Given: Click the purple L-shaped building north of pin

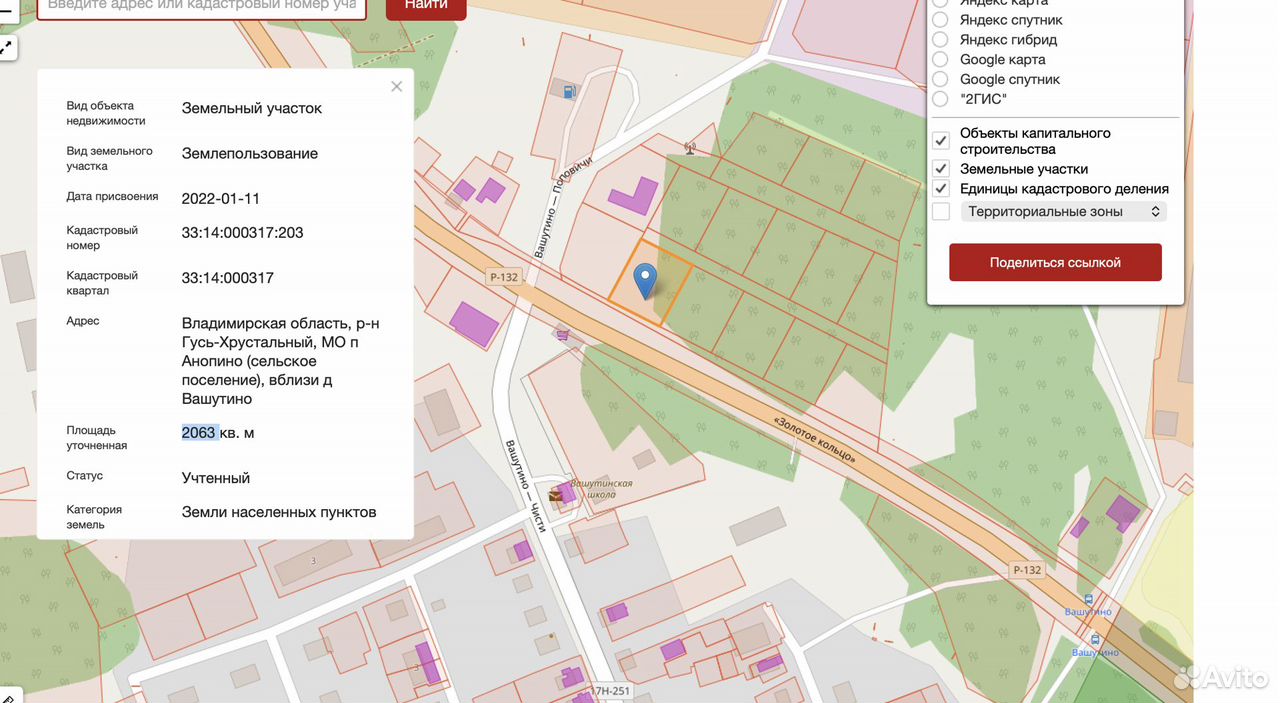Looking at the screenshot, I should 633,195.
